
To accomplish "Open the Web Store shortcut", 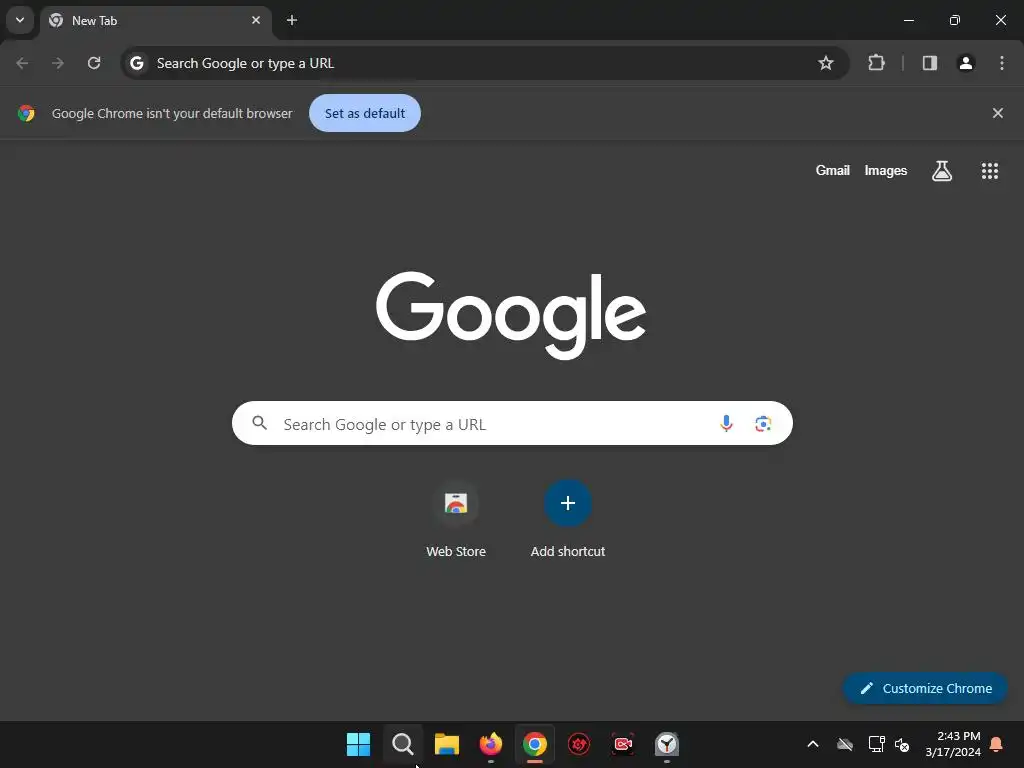I will pyautogui.click(x=456, y=519).
